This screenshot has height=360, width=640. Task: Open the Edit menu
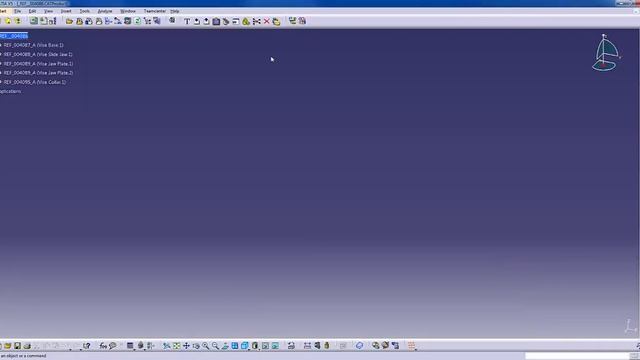pyautogui.click(x=32, y=11)
